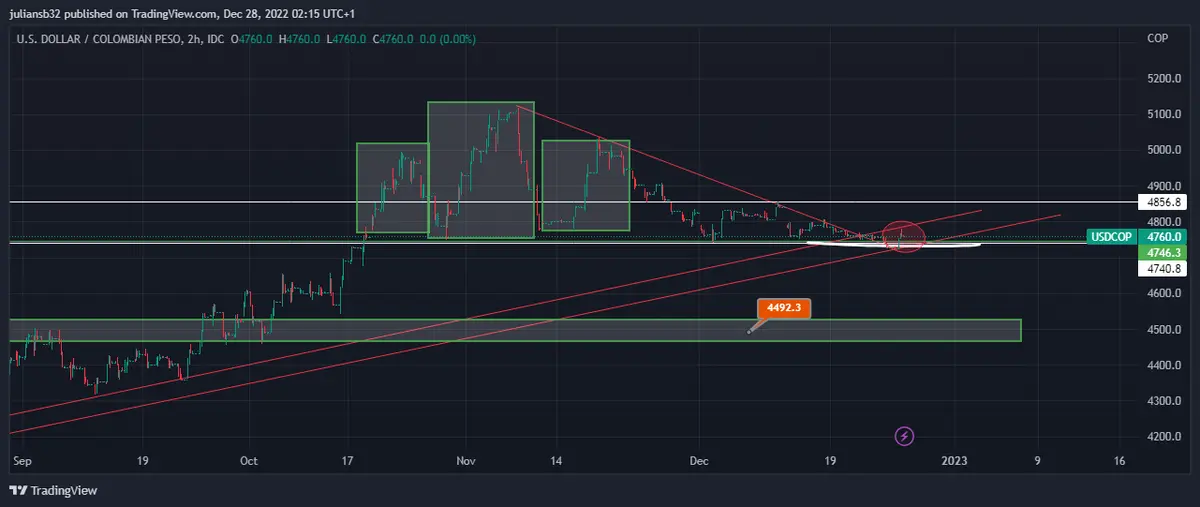This screenshot has height=507, width=1200.
Task: Click the purple lightning bolt icon
Action: 905,436
